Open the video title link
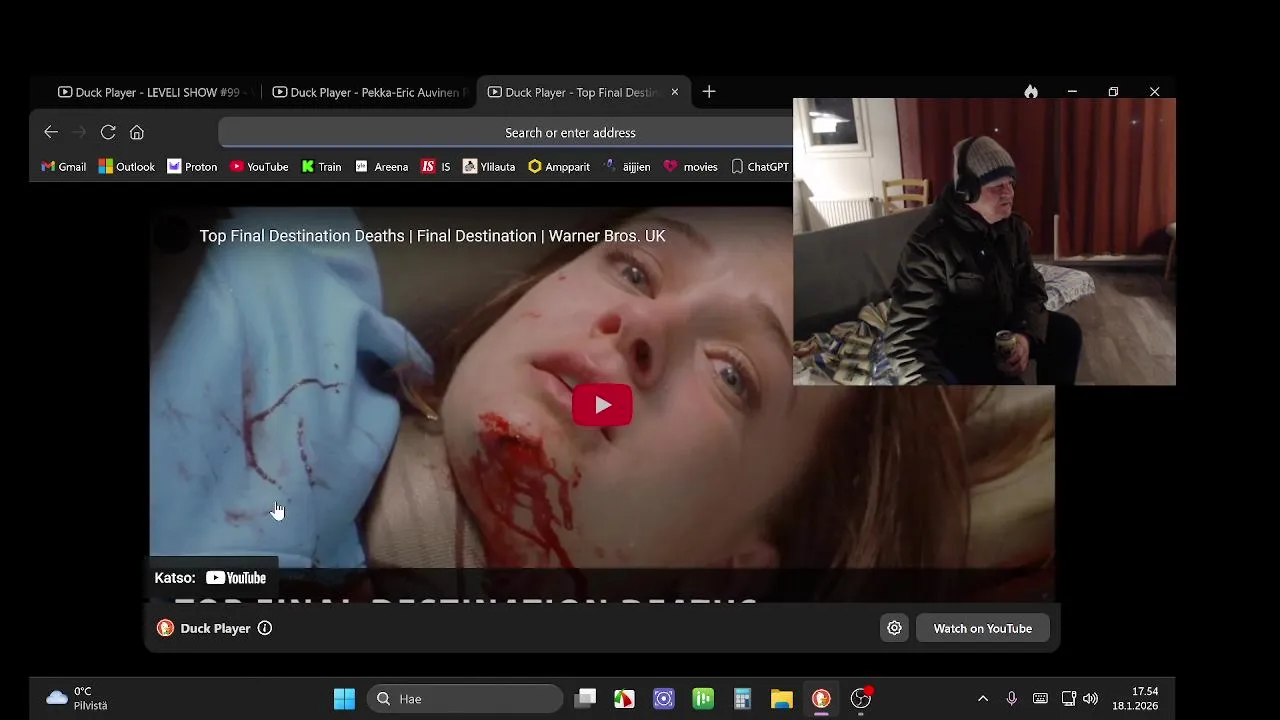The width and height of the screenshot is (1280, 720). (x=432, y=236)
